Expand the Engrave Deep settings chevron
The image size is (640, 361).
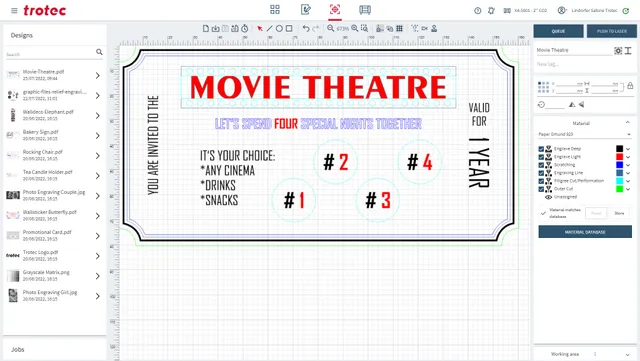(x=628, y=149)
